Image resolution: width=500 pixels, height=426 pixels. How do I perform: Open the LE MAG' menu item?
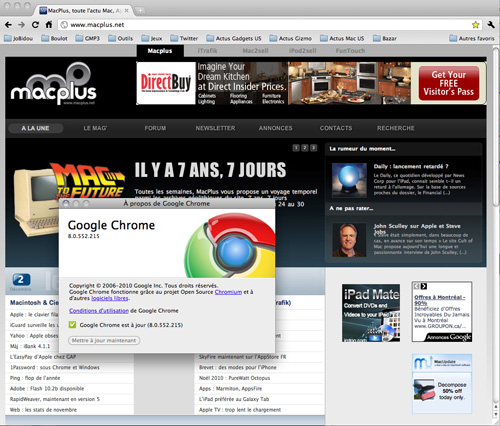tap(95, 128)
